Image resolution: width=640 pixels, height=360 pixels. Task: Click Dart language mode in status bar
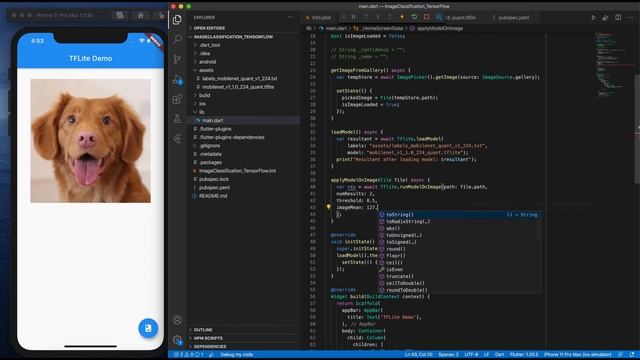[499, 355]
